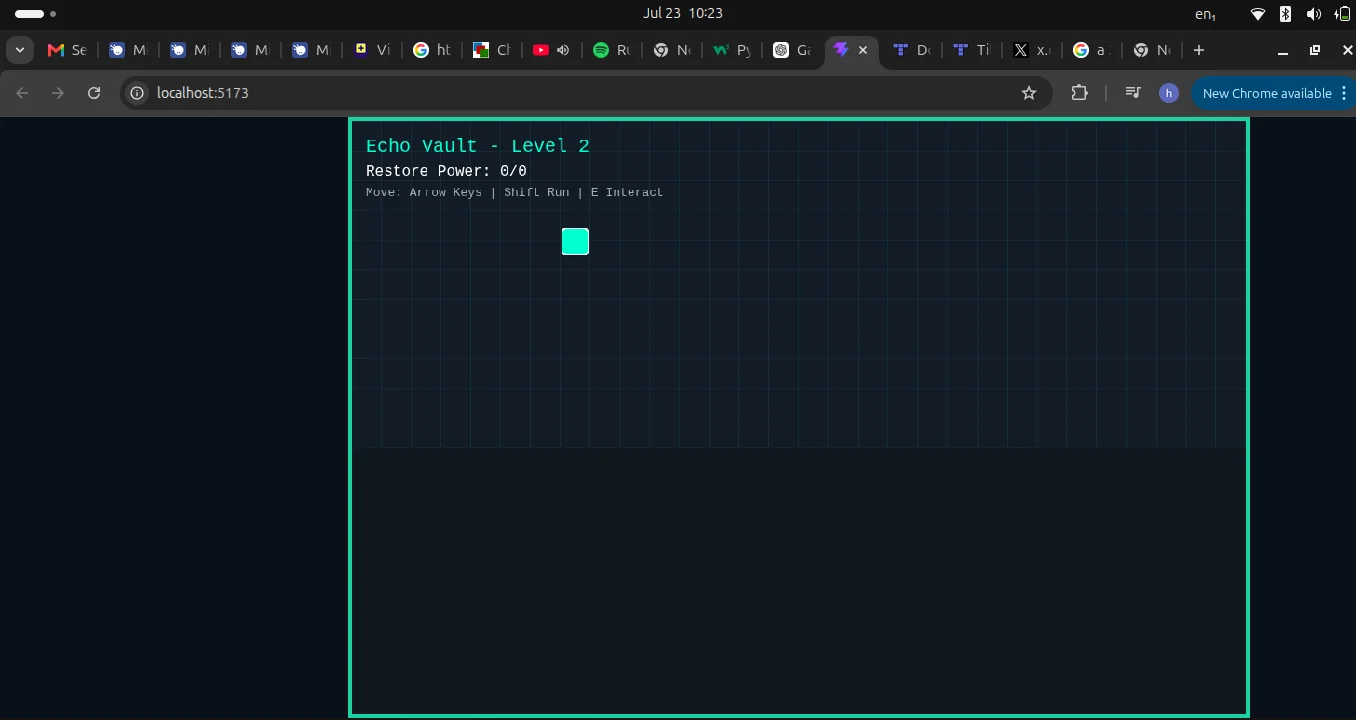View site information for localhost
The width and height of the screenshot is (1356, 720).
coord(138,93)
